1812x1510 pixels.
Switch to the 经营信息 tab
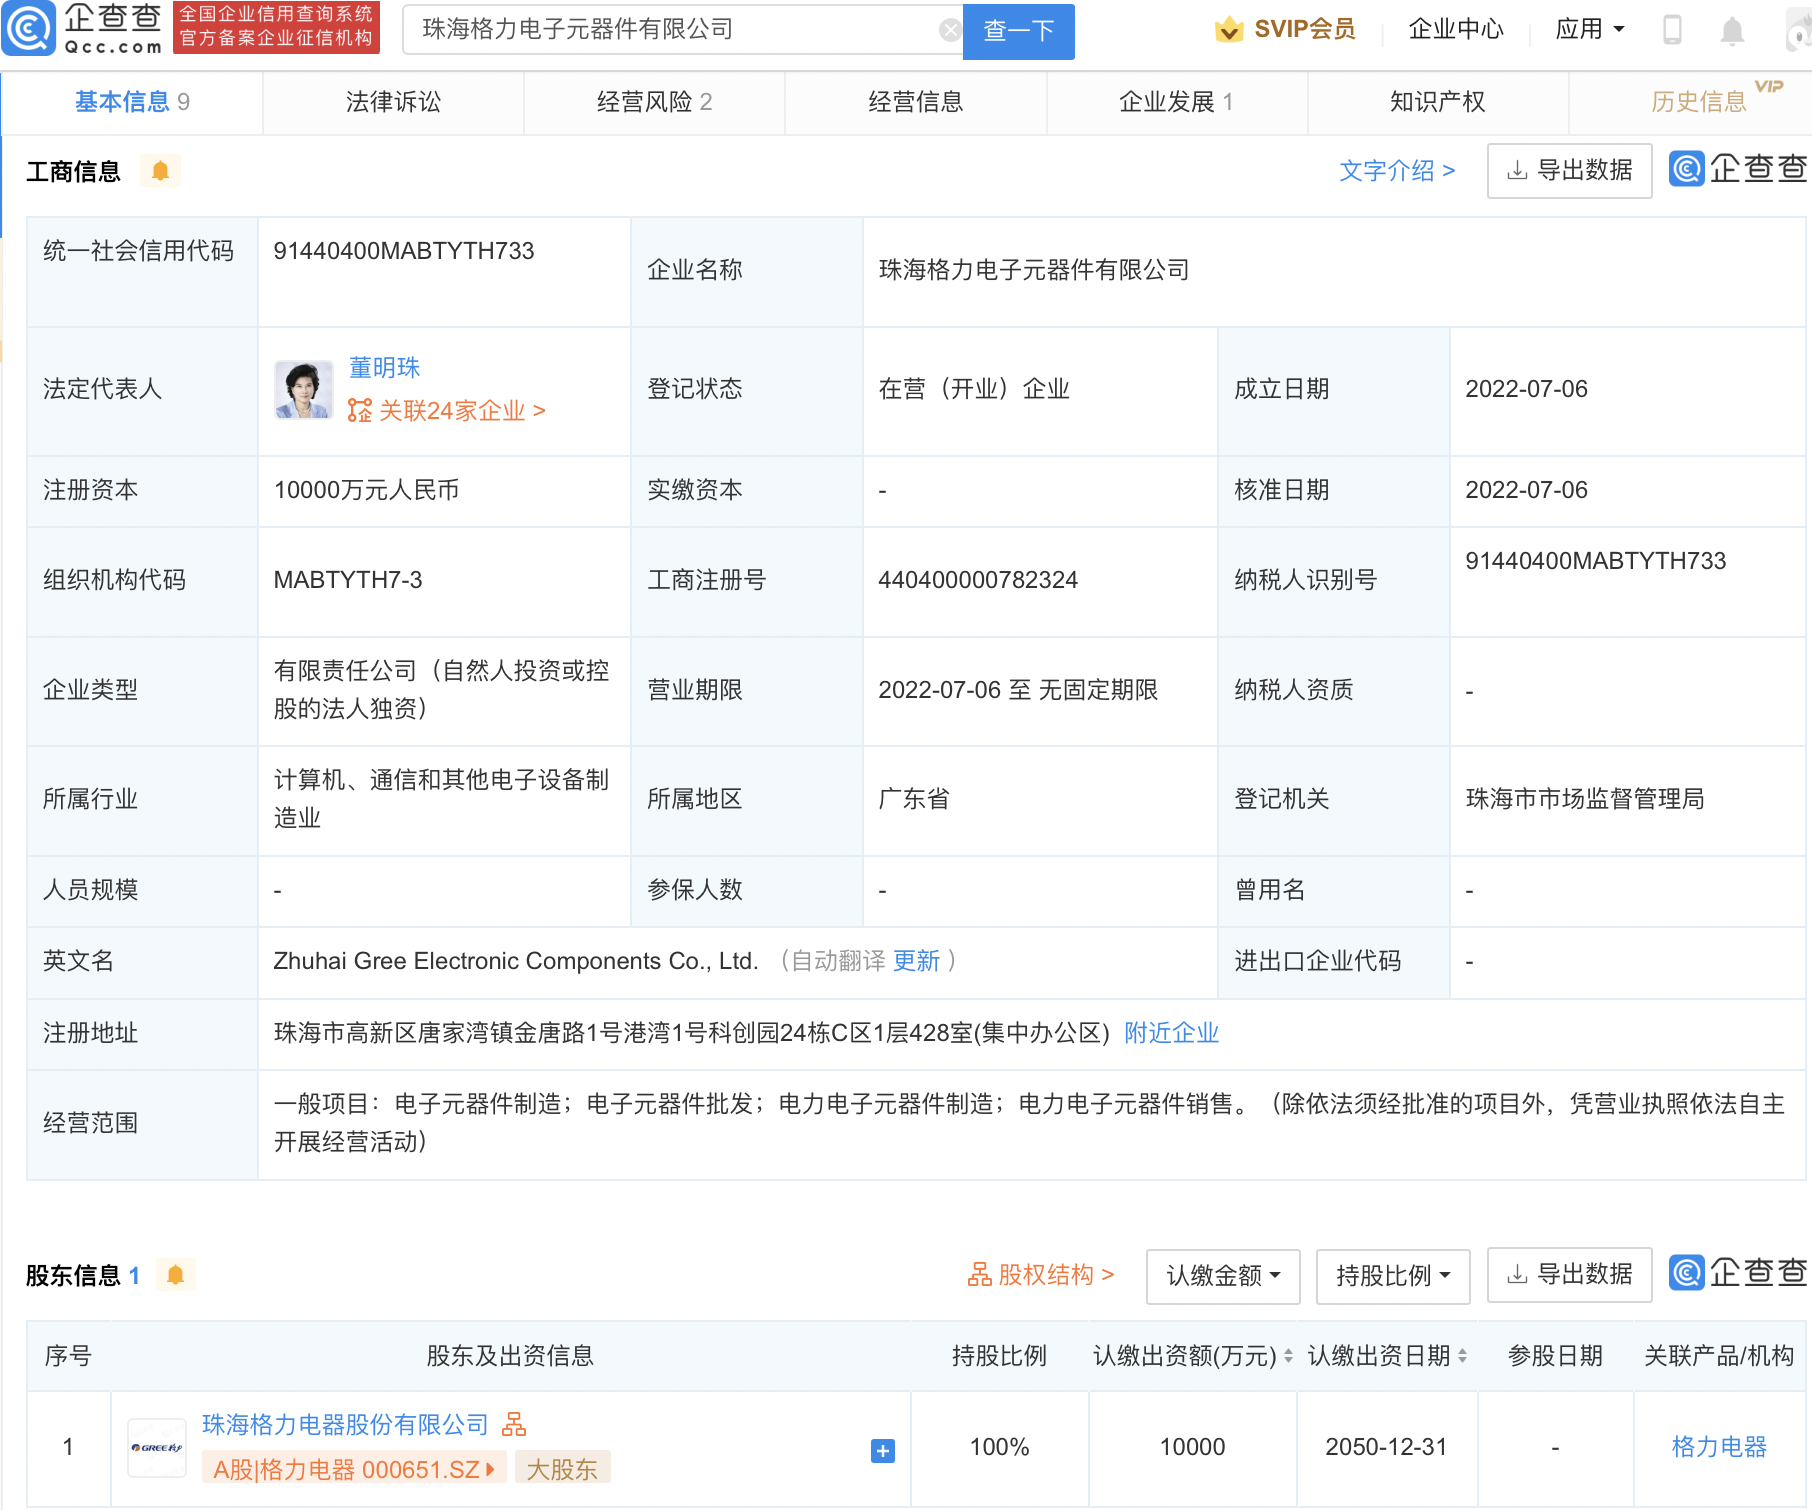[x=915, y=102]
